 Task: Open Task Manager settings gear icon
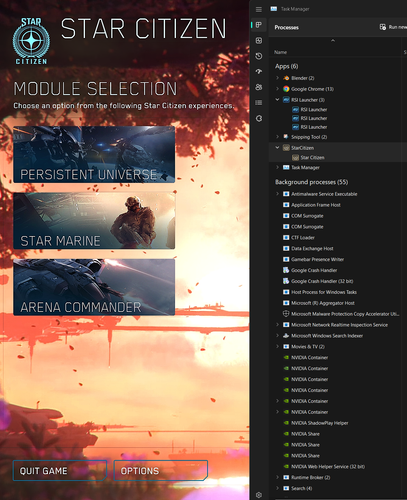click(x=259, y=495)
